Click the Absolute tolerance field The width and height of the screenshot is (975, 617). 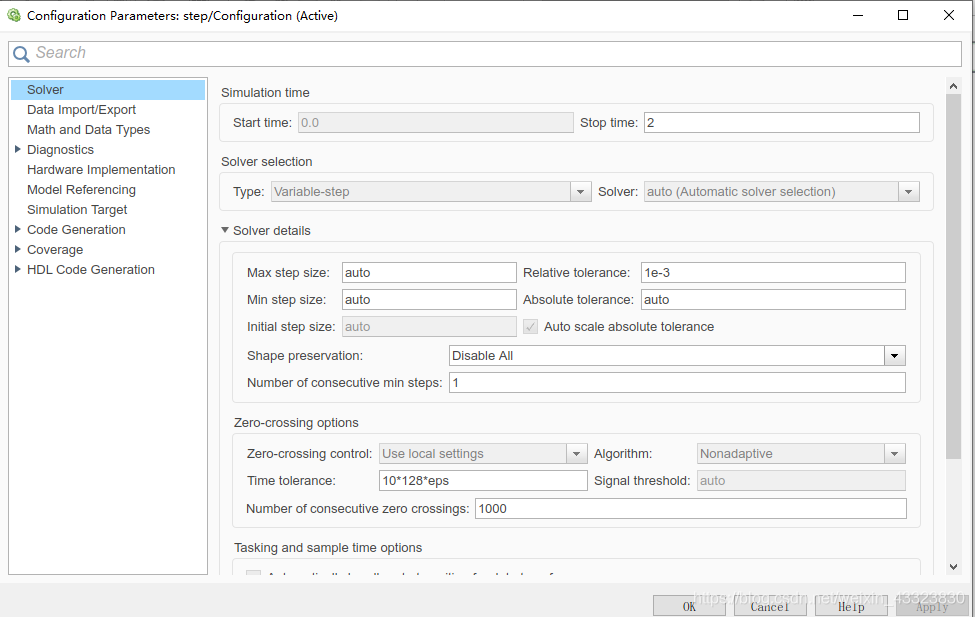tap(773, 300)
